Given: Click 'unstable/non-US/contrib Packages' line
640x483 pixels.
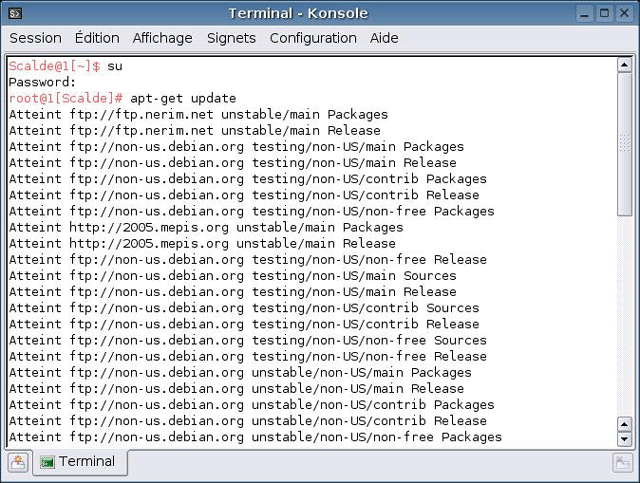Looking at the screenshot, I should (252, 405).
